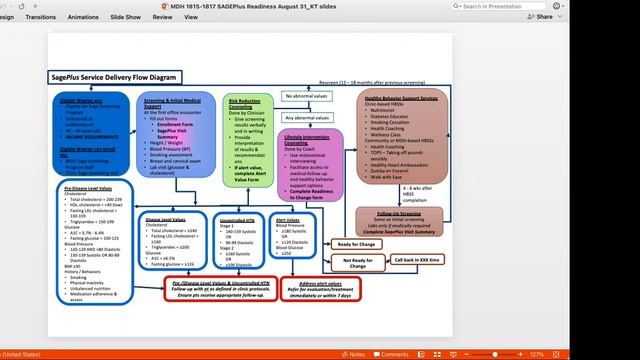Image resolution: width=640 pixels, height=360 pixels.
Task: Select the Call back in XXX time box
Action: pos(417,260)
